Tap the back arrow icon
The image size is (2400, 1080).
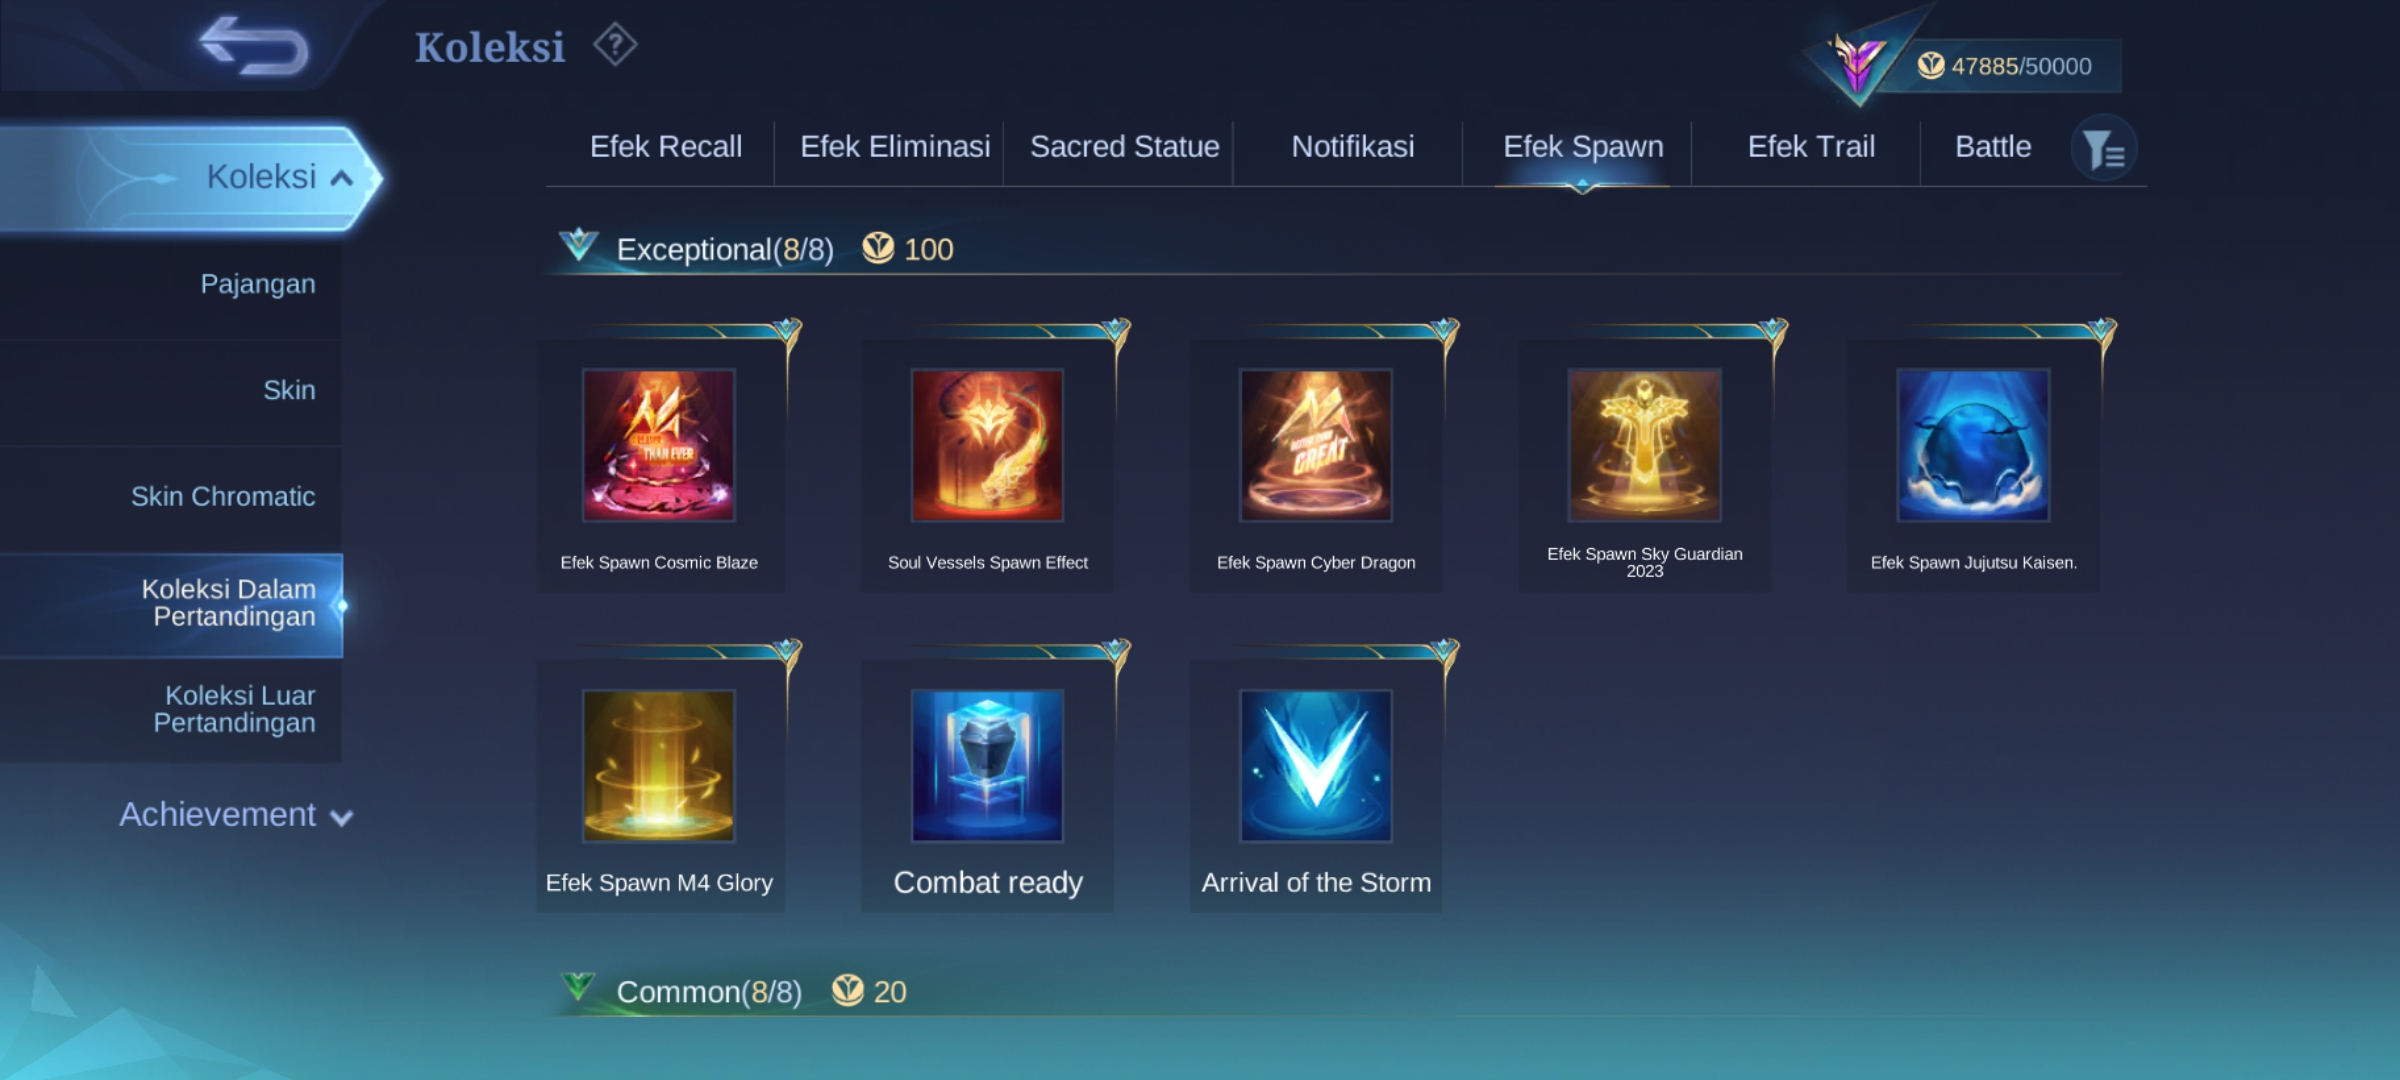pos(254,45)
